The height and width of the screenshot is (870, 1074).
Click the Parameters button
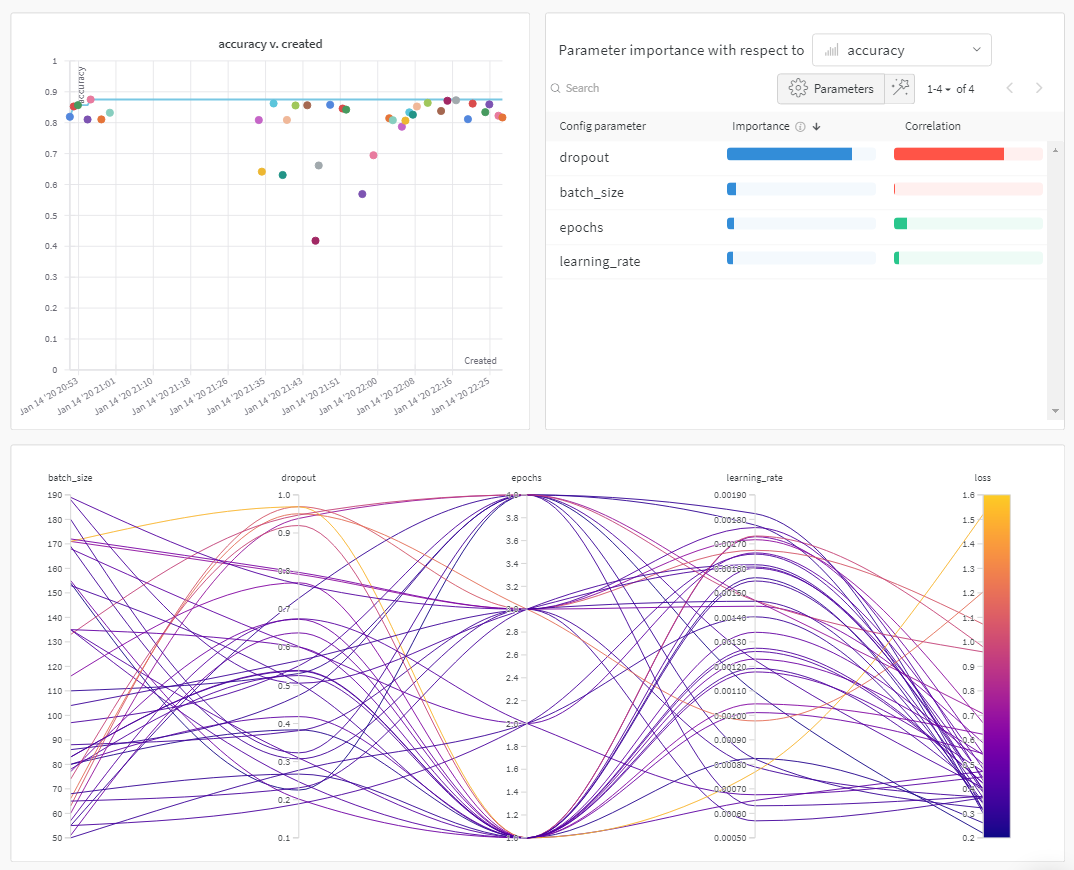[831, 88]
